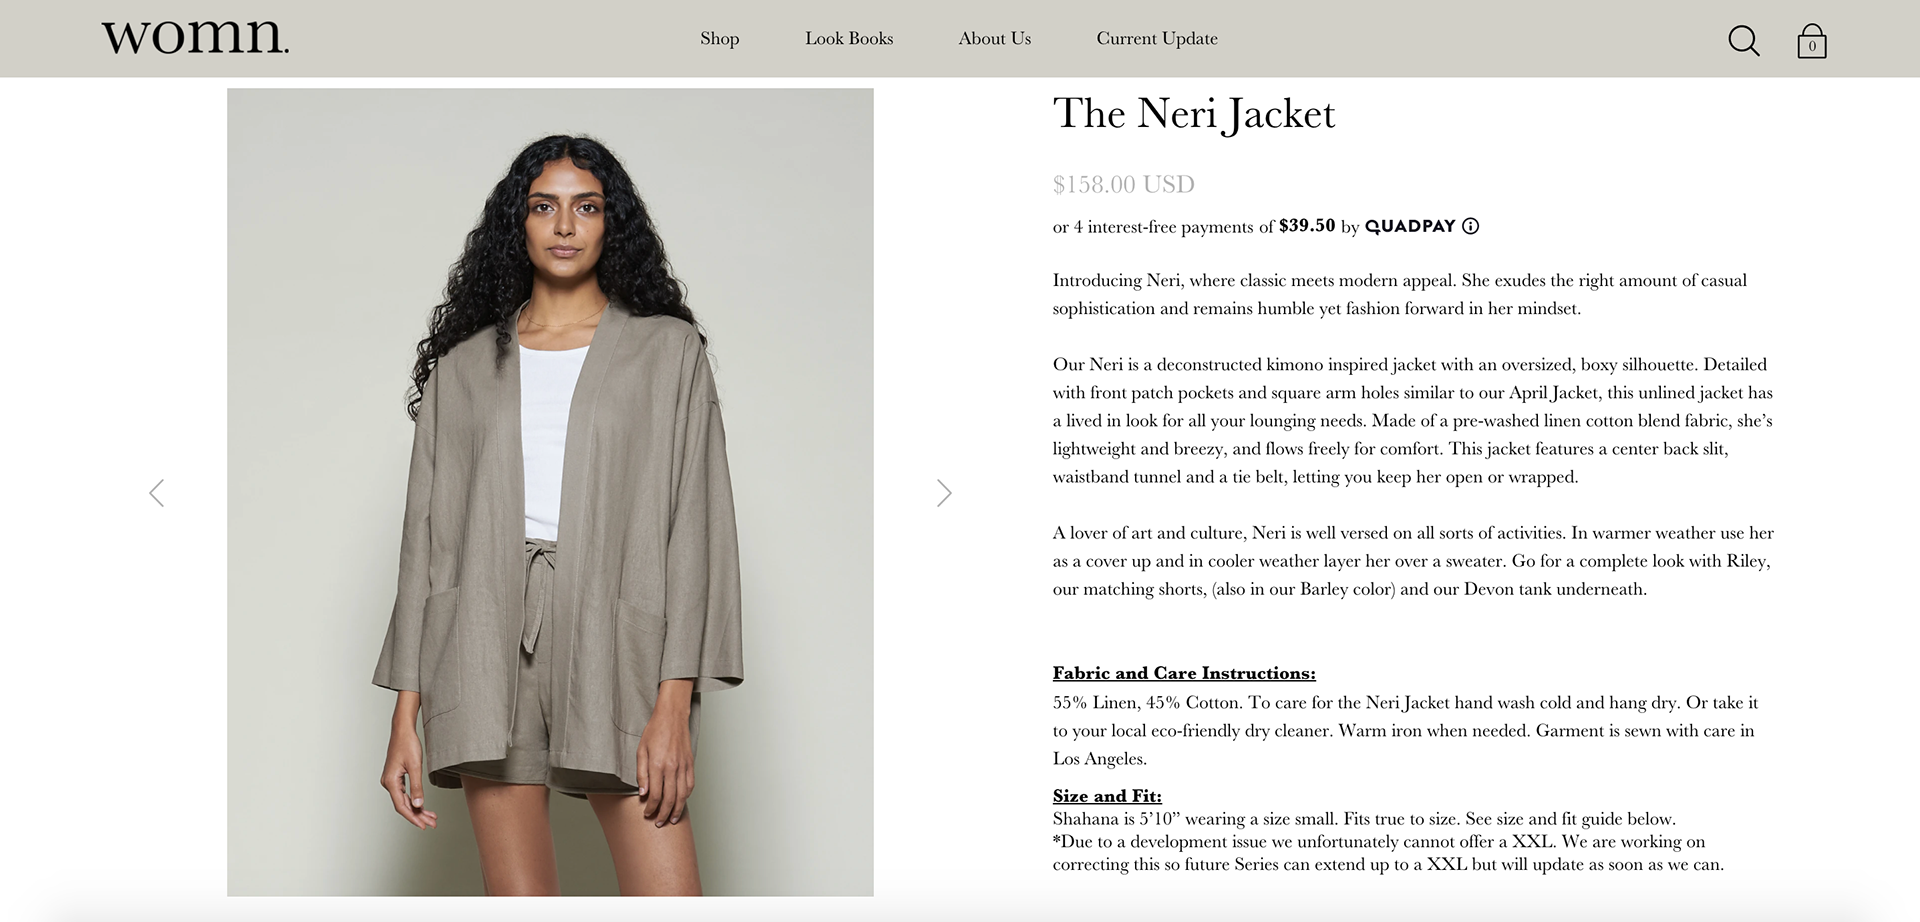Advance to the next product photo arrow
The image size is (1920, 922).
pos(944,493)
